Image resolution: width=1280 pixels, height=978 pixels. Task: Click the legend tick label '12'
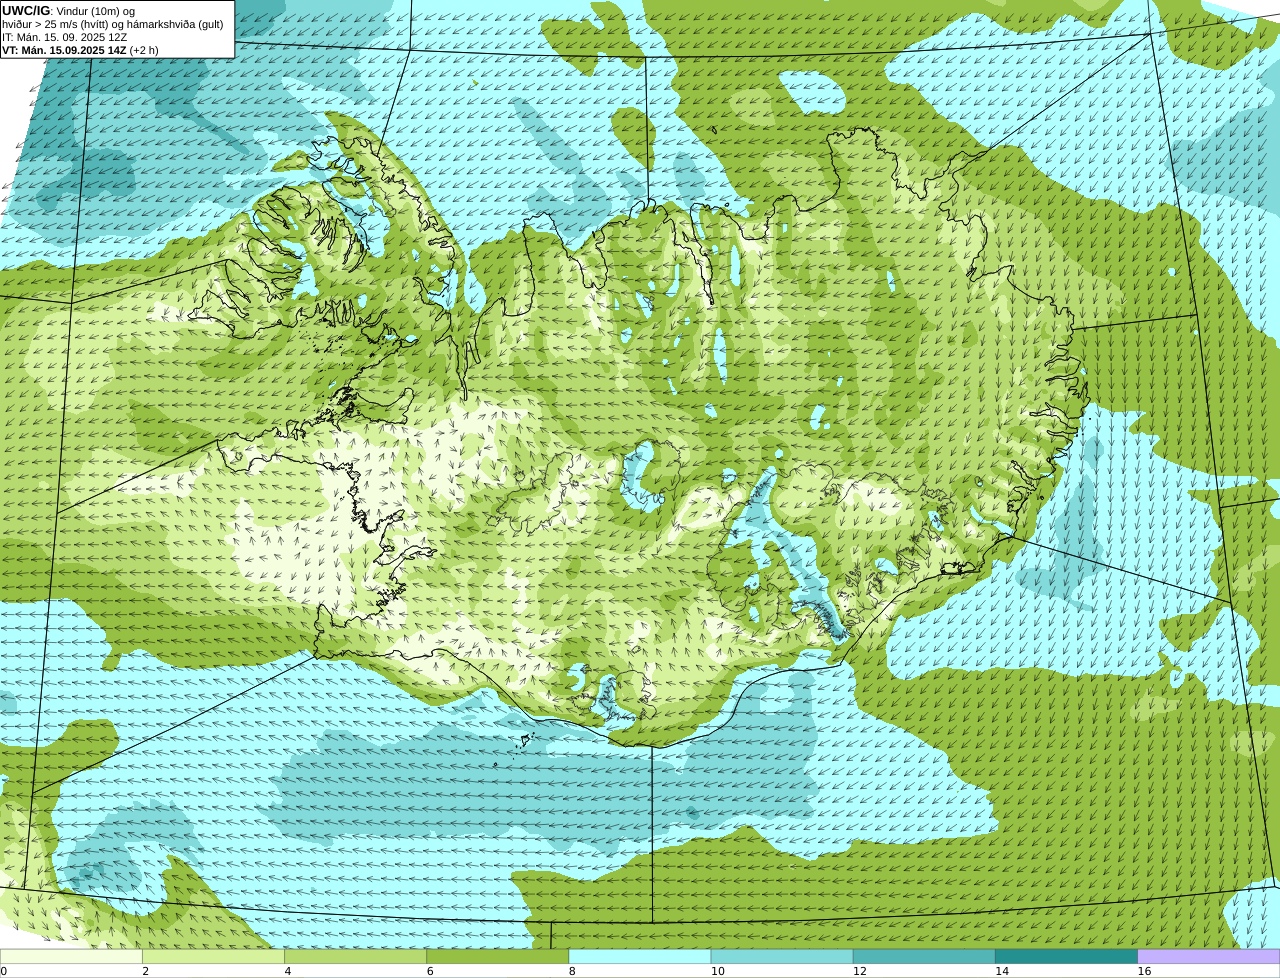point(860,971)
